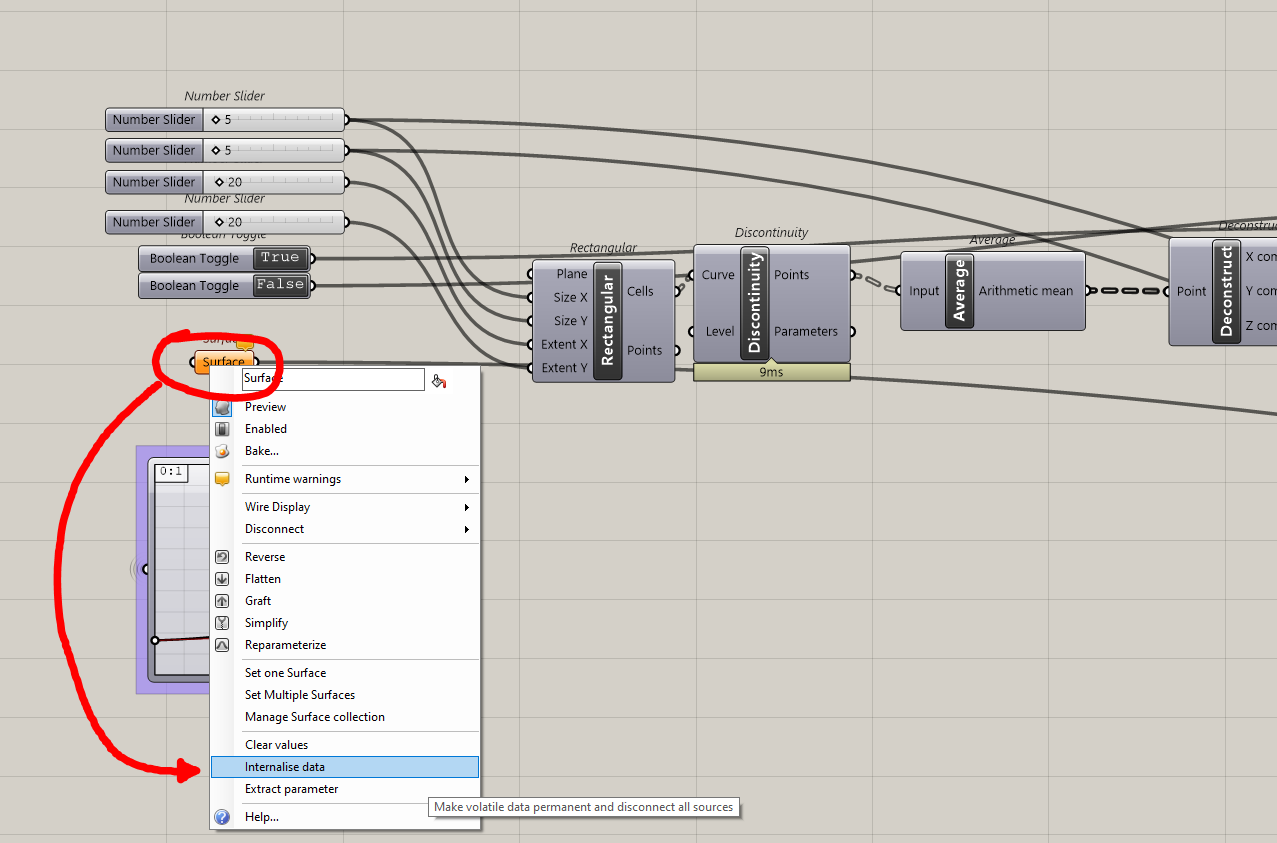Click the Help question mark icon

tap(222, 817)
